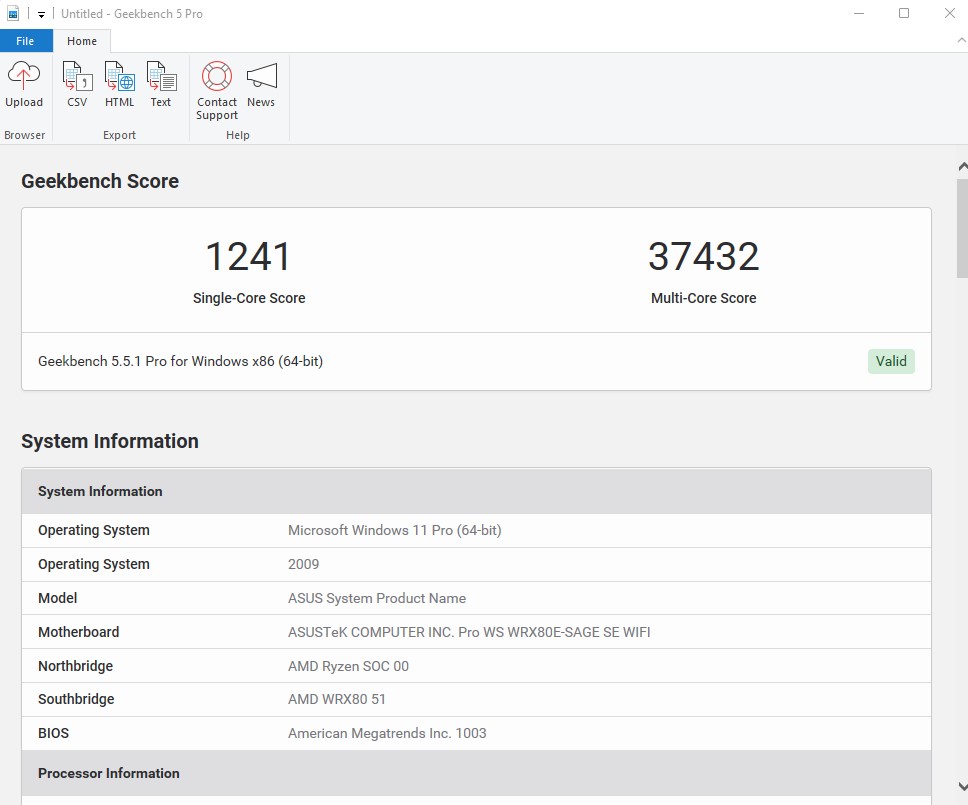968x805 pixels.
Task: Click the app icon in the title bar
Action: coord(13,14)
